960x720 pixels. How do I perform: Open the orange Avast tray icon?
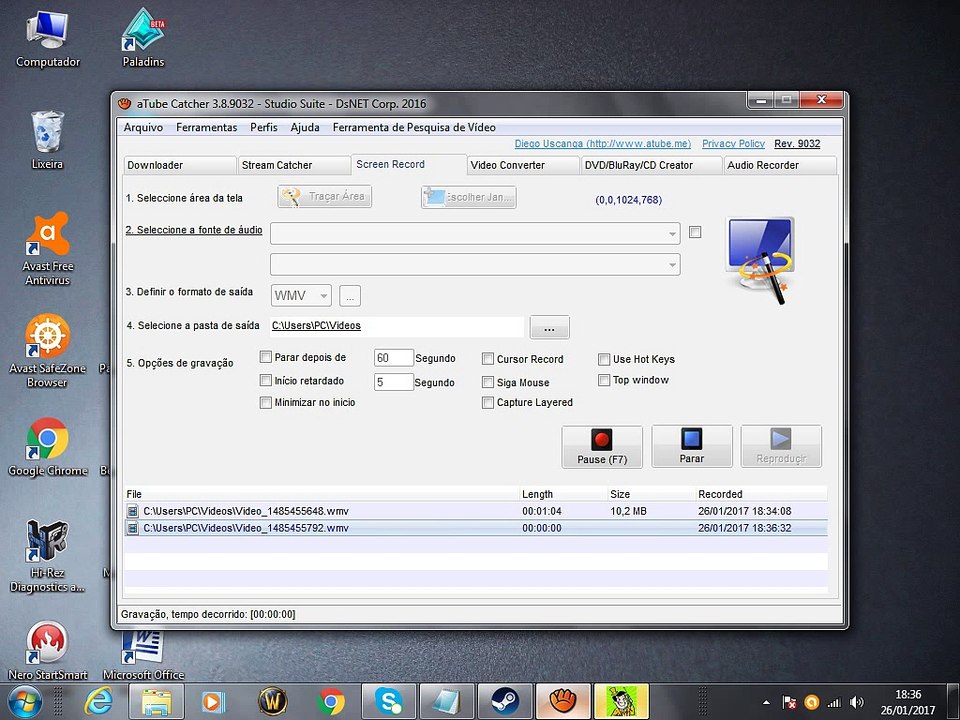812,703
